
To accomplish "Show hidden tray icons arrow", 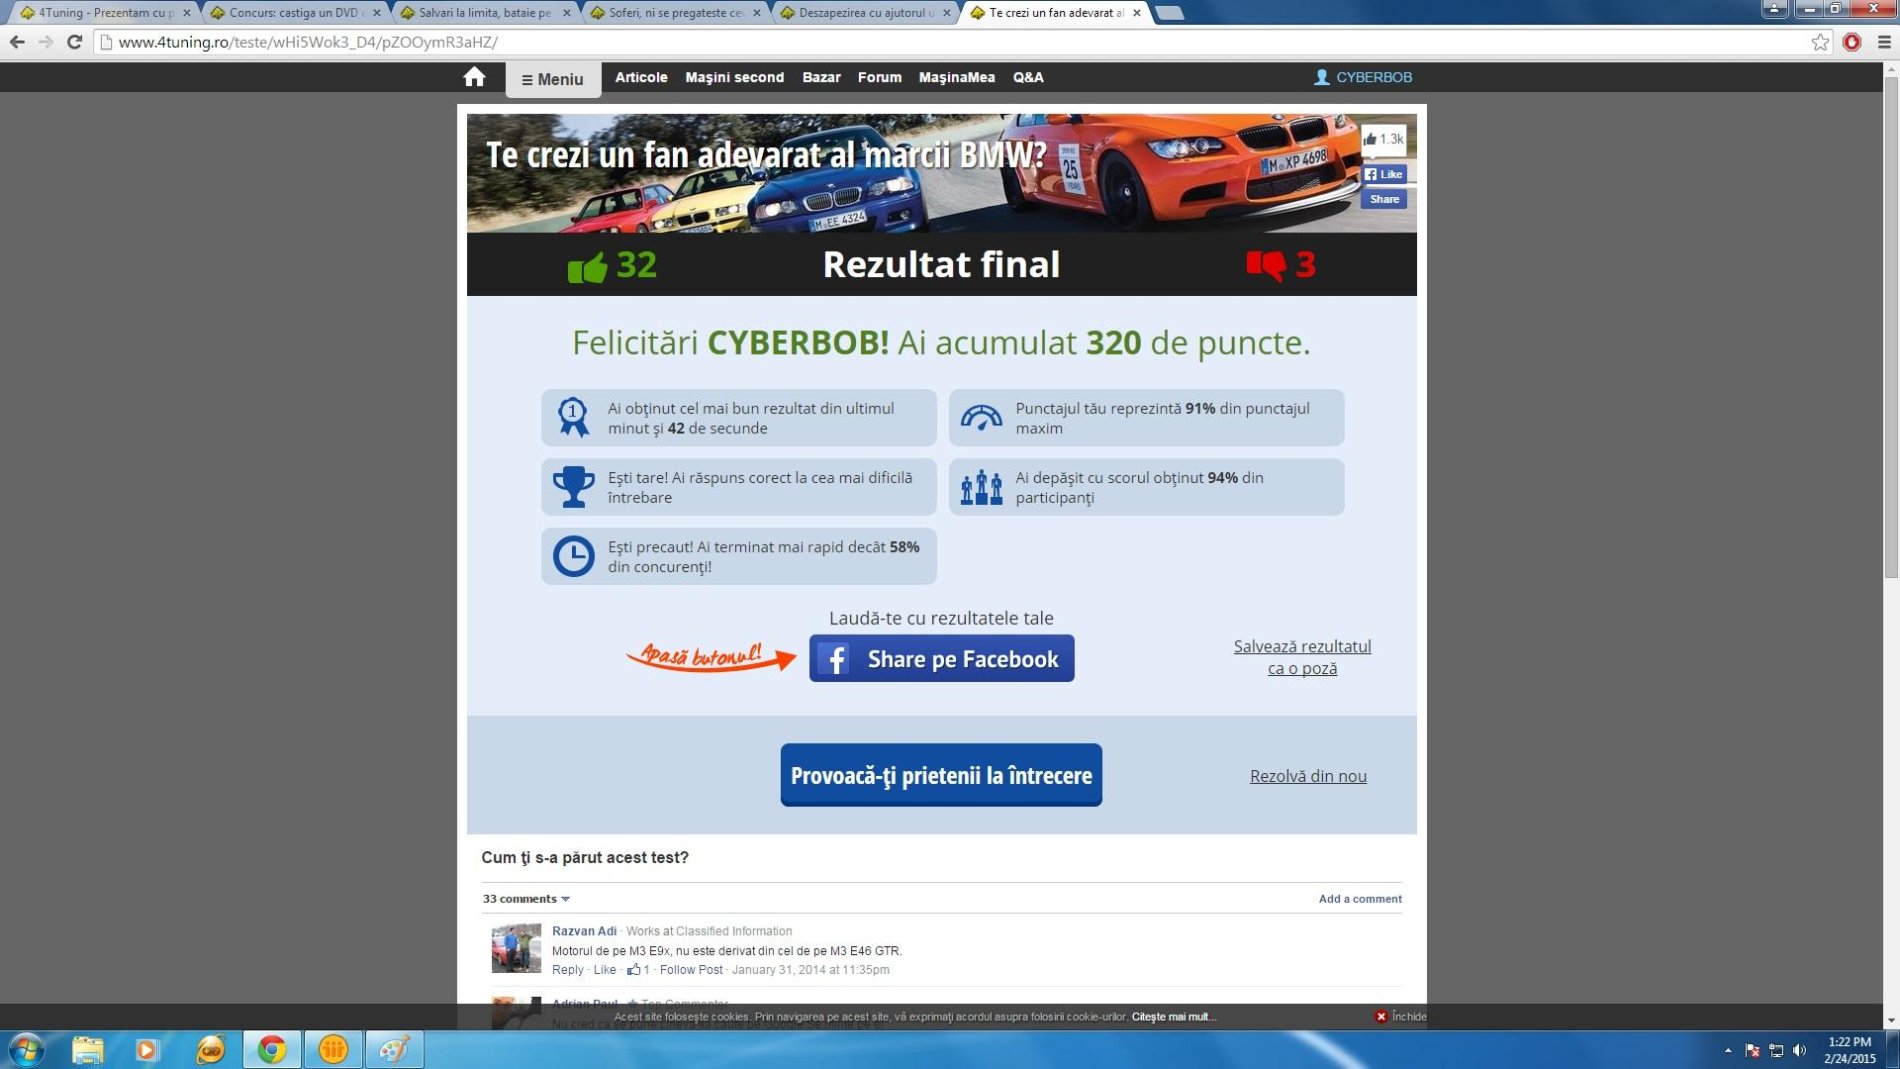I will [x=1728, y=1050].
